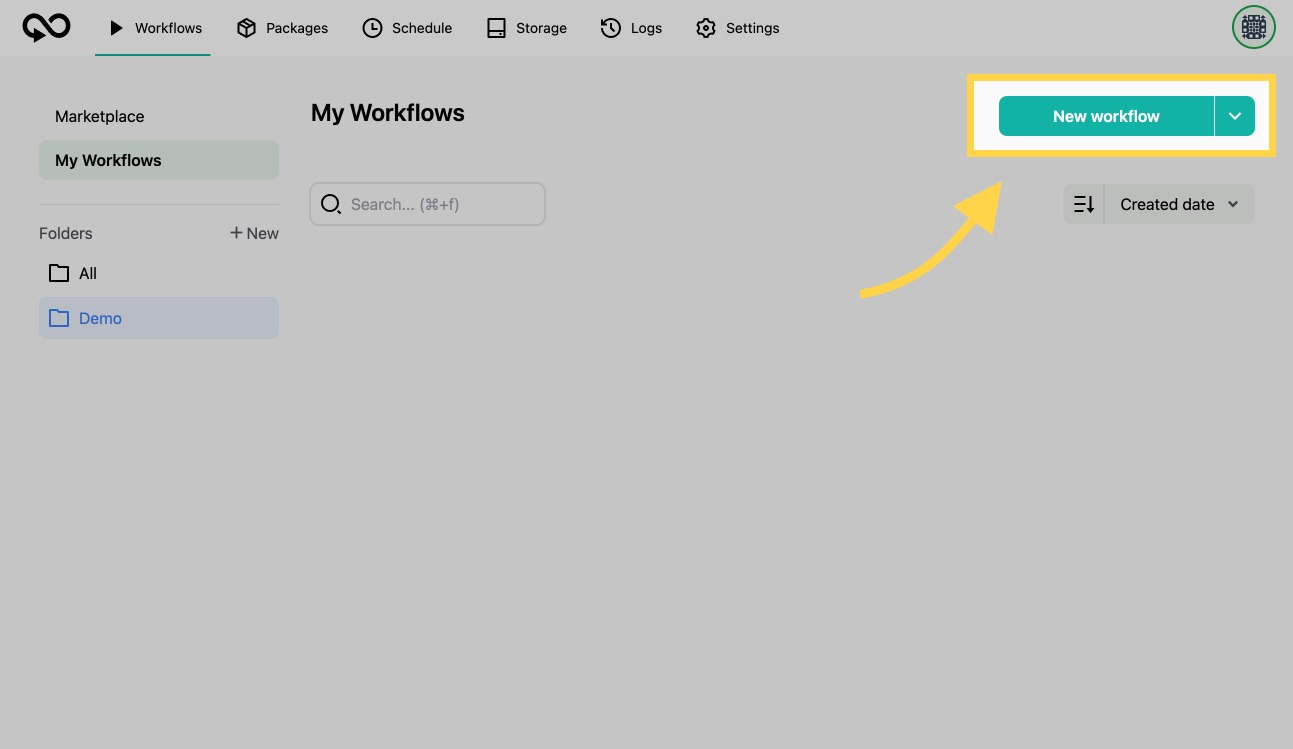Viewport: 1293px width, 749px height.
Task: Expand the New workflow dropdown arrow
Action: 1235,116
